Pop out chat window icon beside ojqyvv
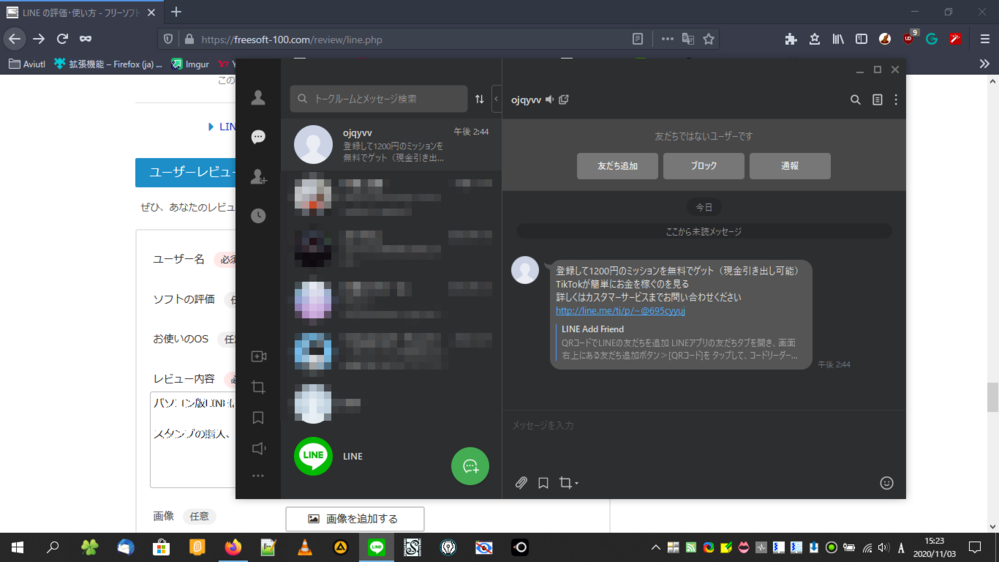The height and width of the screenshot is (562, 999). 564,99
